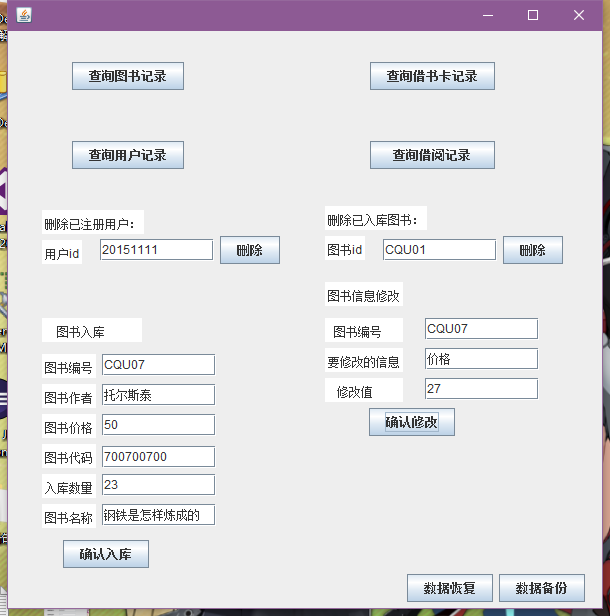Click the 确认入库 button
Viewport: 610px width, 616px height.
[x=106, y=554]
